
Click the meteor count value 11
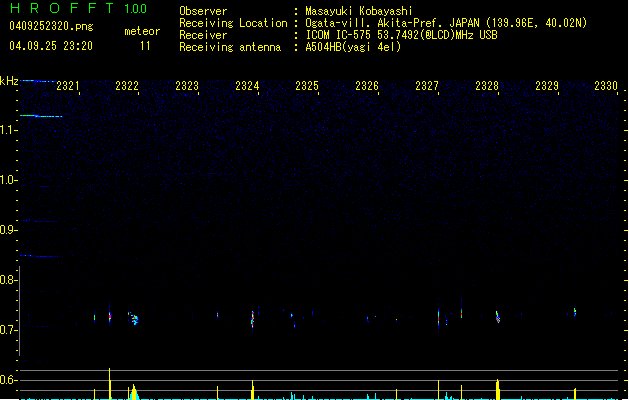pyautogui.click(x=145, y=46)
